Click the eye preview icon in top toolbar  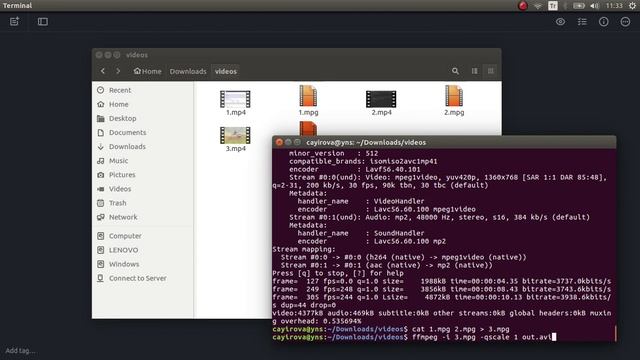tap(560, 22)
